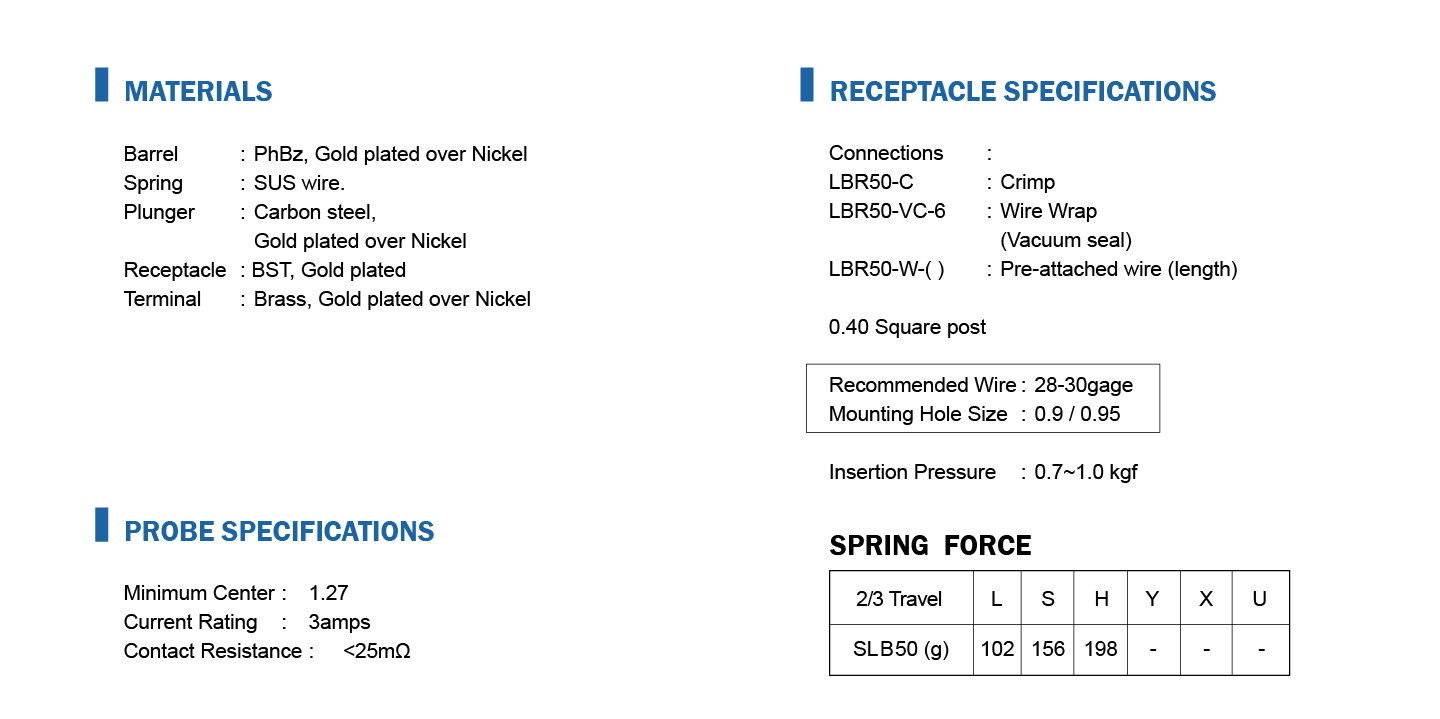Click the U column header cell
Screen dimensions: 1440x719
coord(1260,599)
